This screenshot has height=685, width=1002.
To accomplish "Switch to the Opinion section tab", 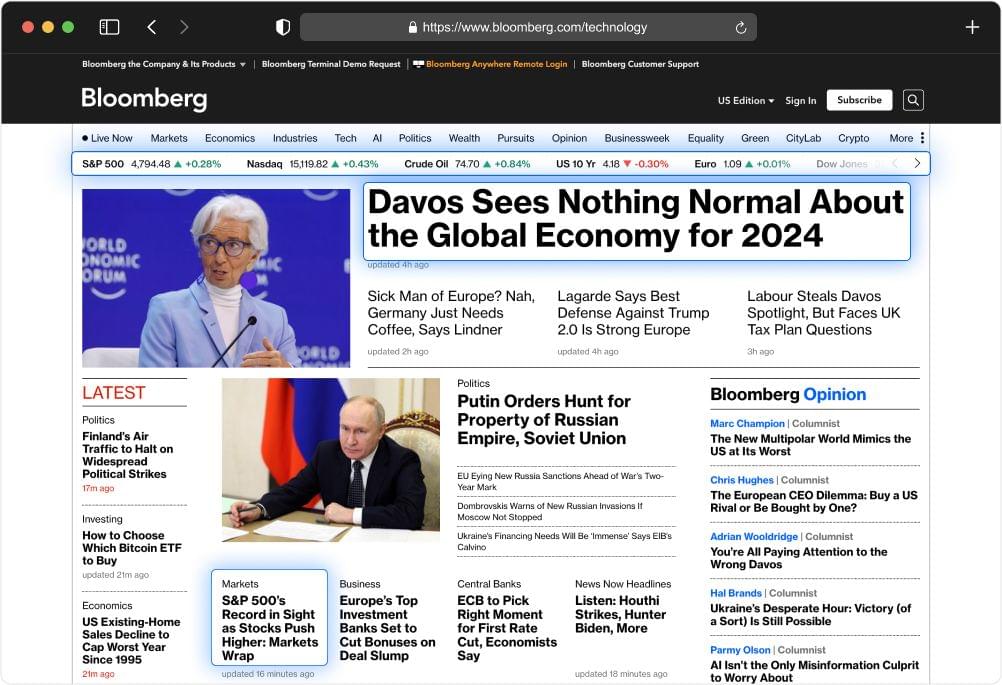I will coord(569,138).
